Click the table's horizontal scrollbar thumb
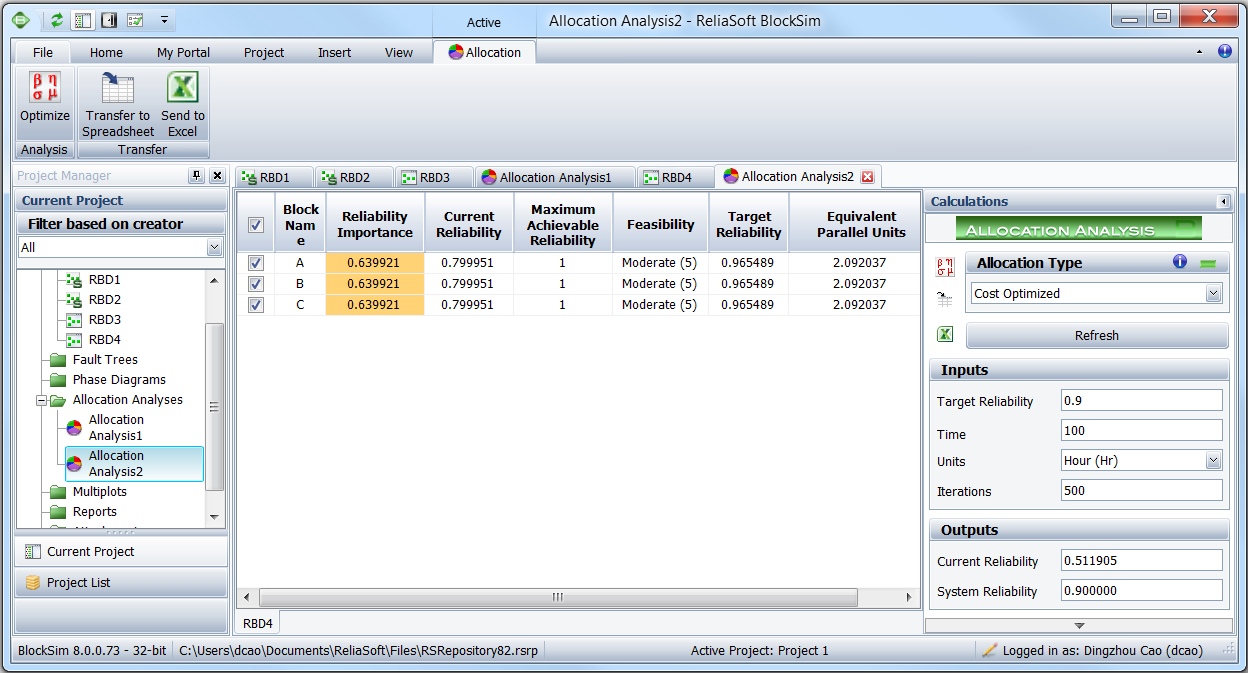The height and width of the screenshot is (673, 1248). (x=558, y=598)
